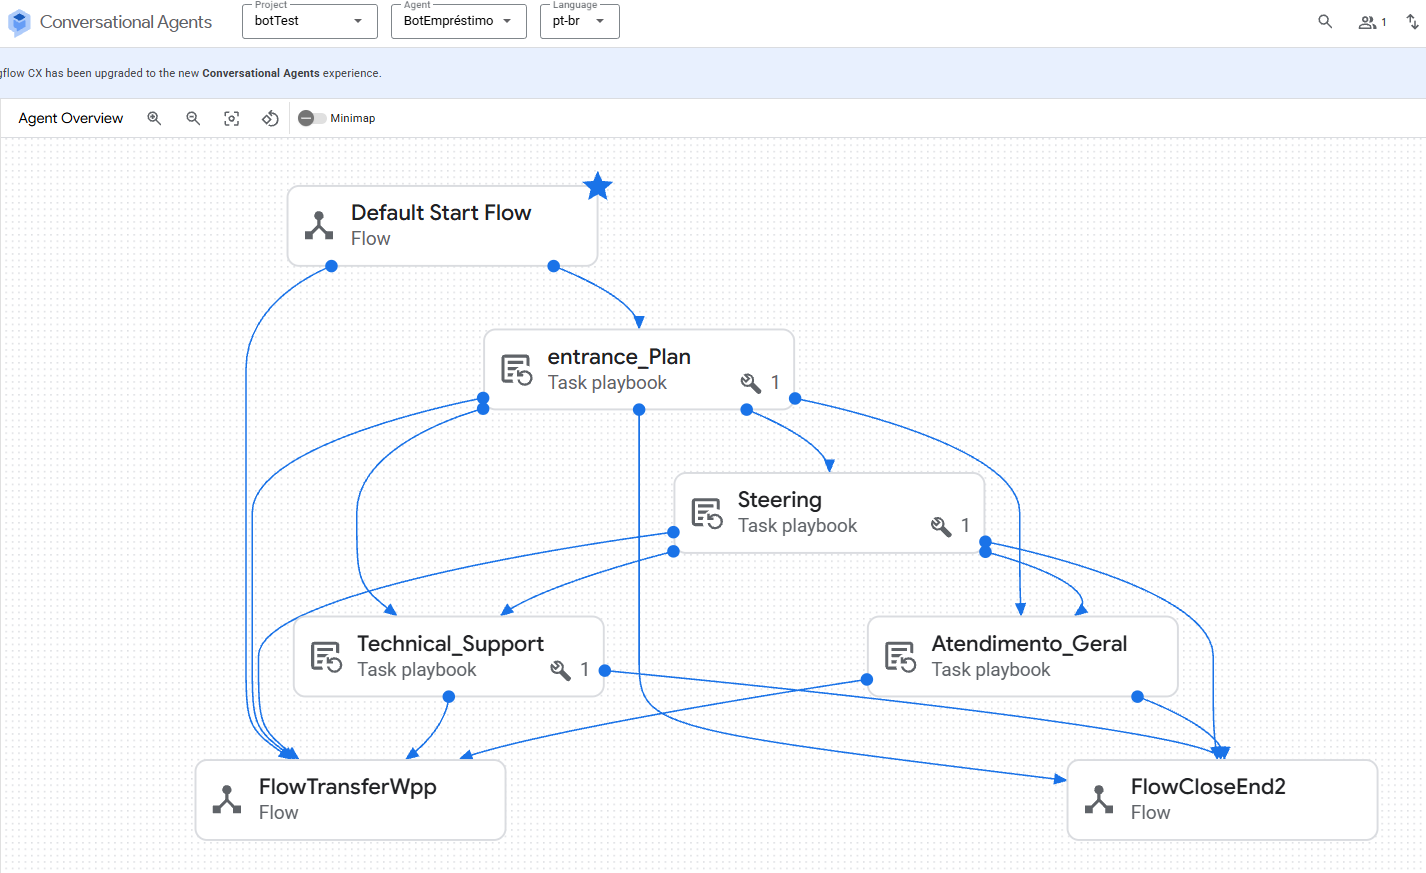This screenshot has width=1426, height=873.
Task: Click the sort arrows icon in the top-right header
Action: click(x=1412, y=22)
